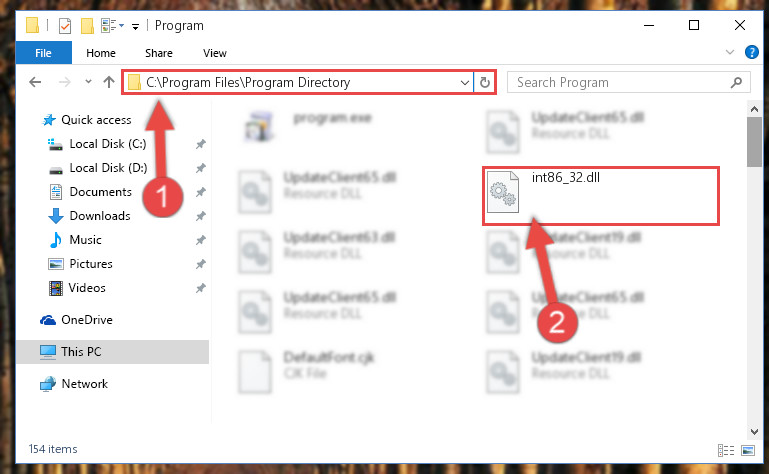This screenshot has height=474, width=769.
Task: Open the File menu
Action: point(43,53)
